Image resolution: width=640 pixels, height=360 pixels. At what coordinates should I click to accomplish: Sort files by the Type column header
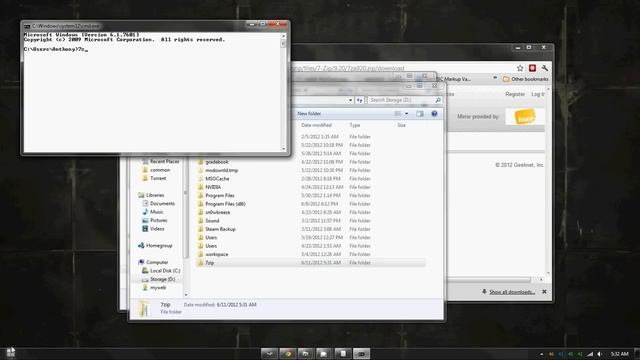click(355, 125)
